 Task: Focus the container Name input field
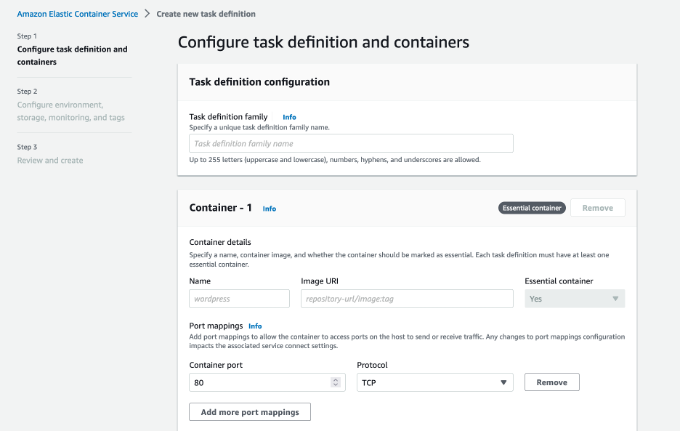pos(239,298)
